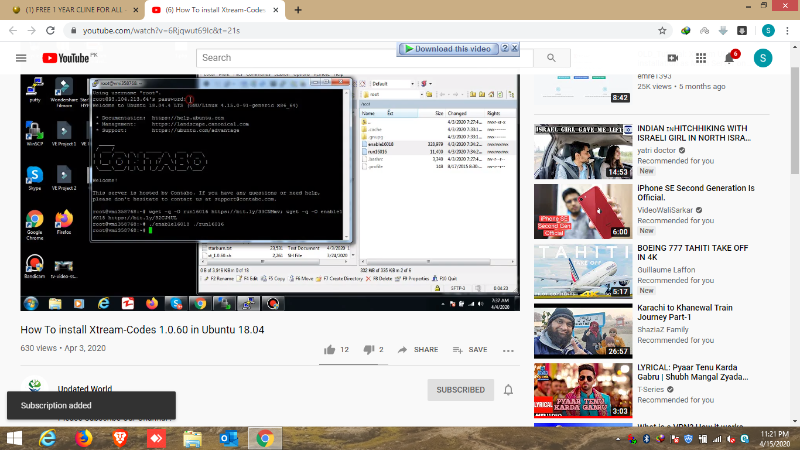Screen dimensions: 800x450
Task: Visit the Updated World channel name
Action: pyautogui.click(x=85, y=389)
